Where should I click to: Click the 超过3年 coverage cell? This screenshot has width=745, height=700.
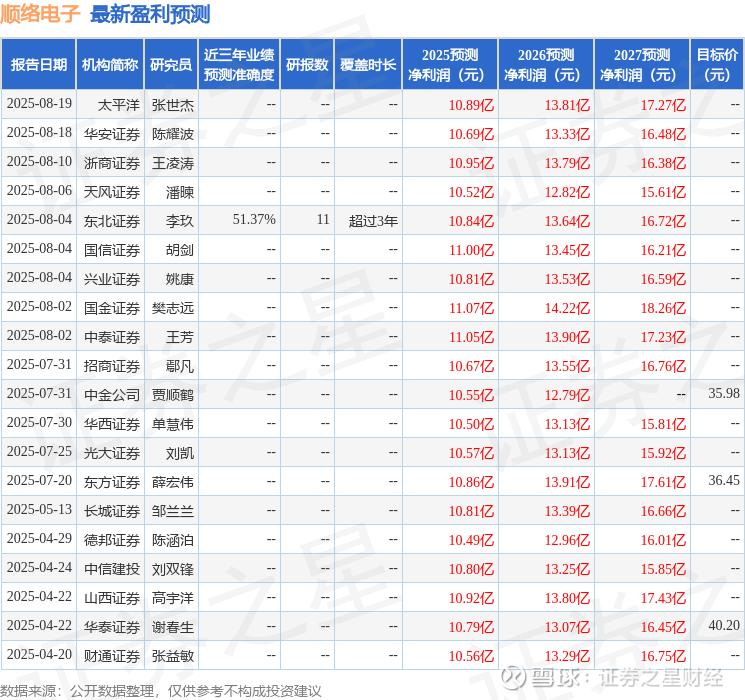pyautogui.click(x=373, y=221)
